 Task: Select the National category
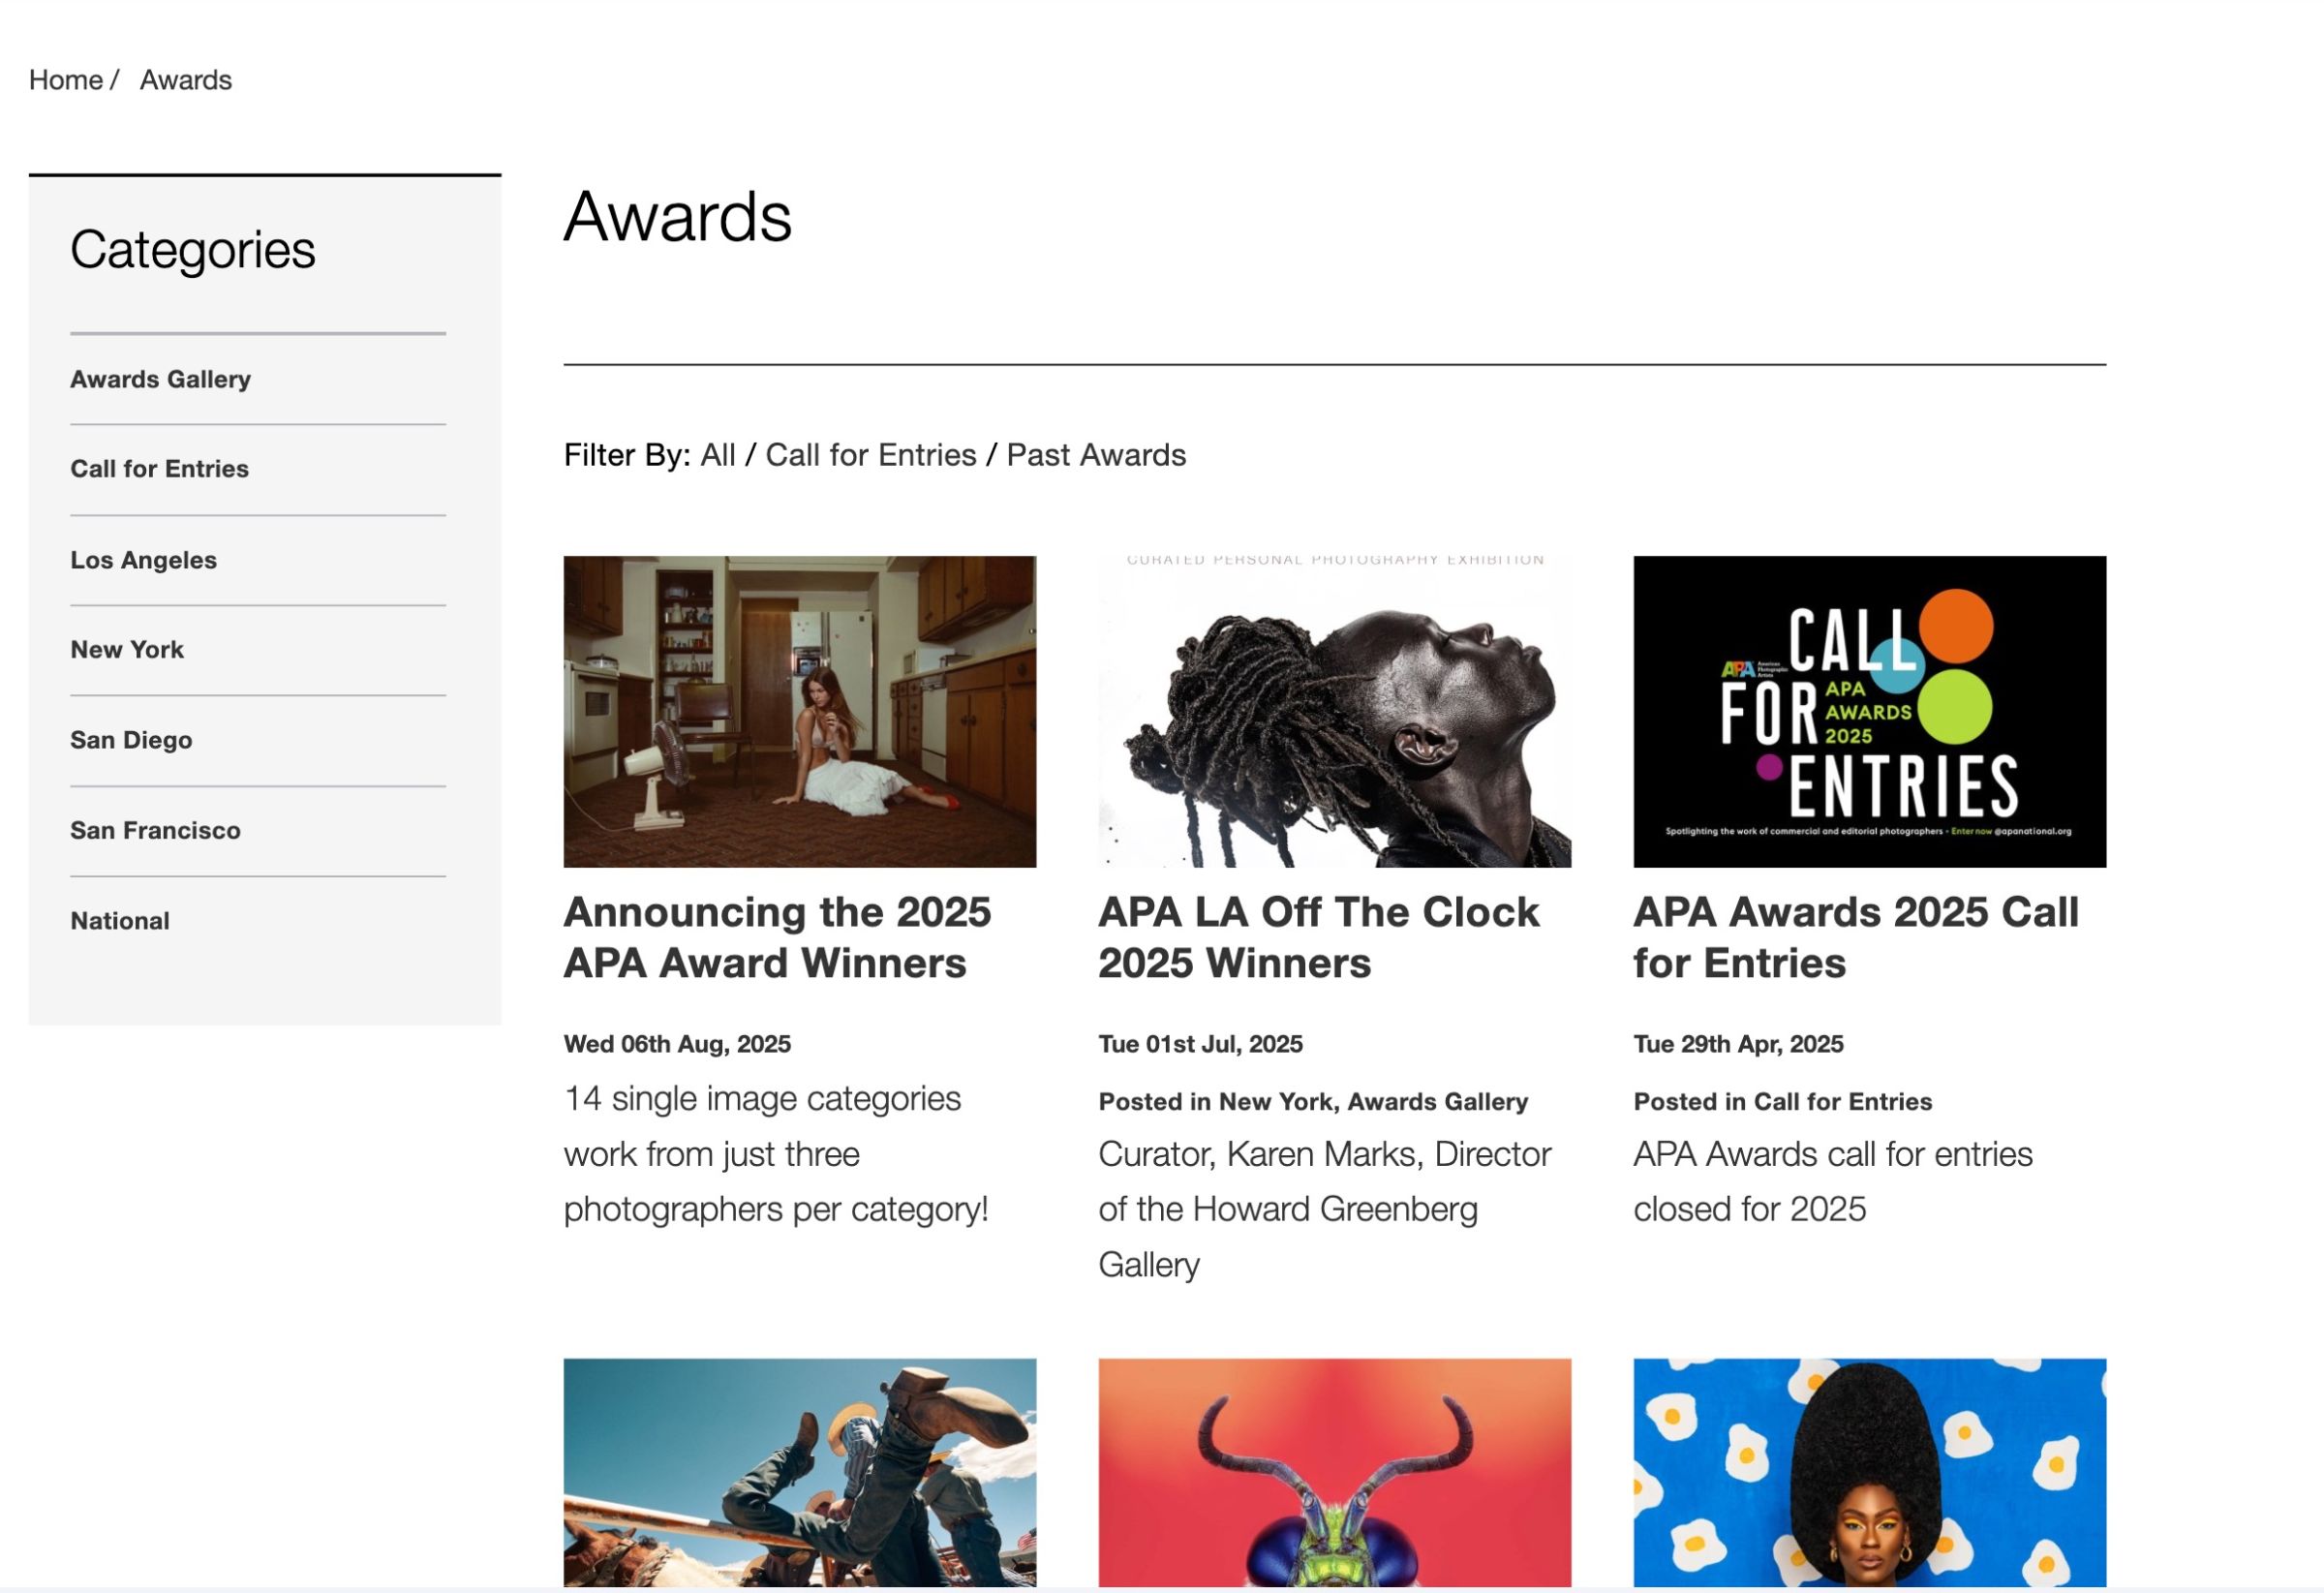click(x=120, y=921)
